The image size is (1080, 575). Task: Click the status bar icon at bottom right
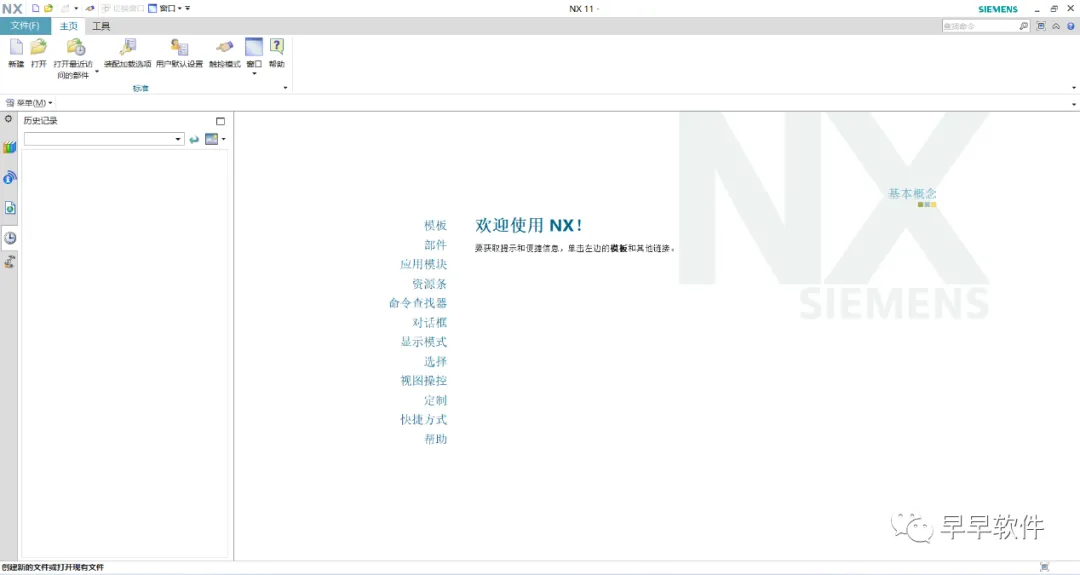click(1044, 567)
